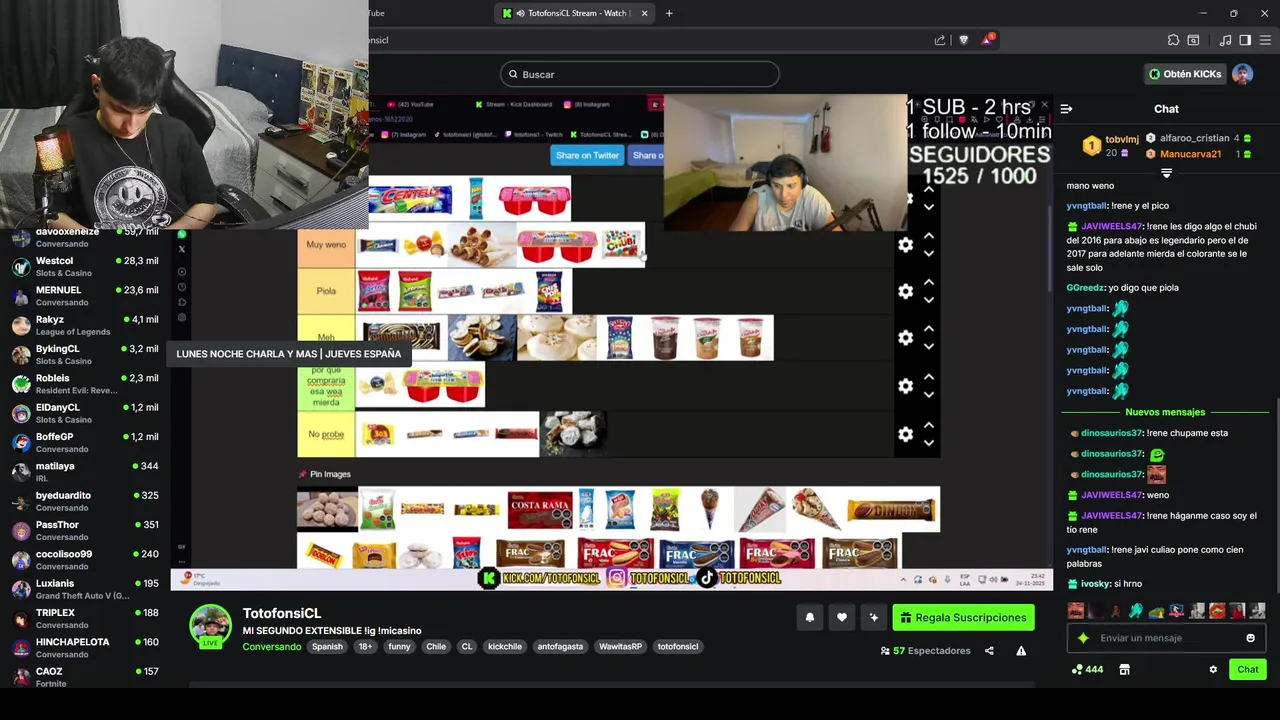Image resolution: width=1280 pixels, height=720 pixels.
Task: Show the 57 Espectadores viewer list
Action: [x=925, y=651]
